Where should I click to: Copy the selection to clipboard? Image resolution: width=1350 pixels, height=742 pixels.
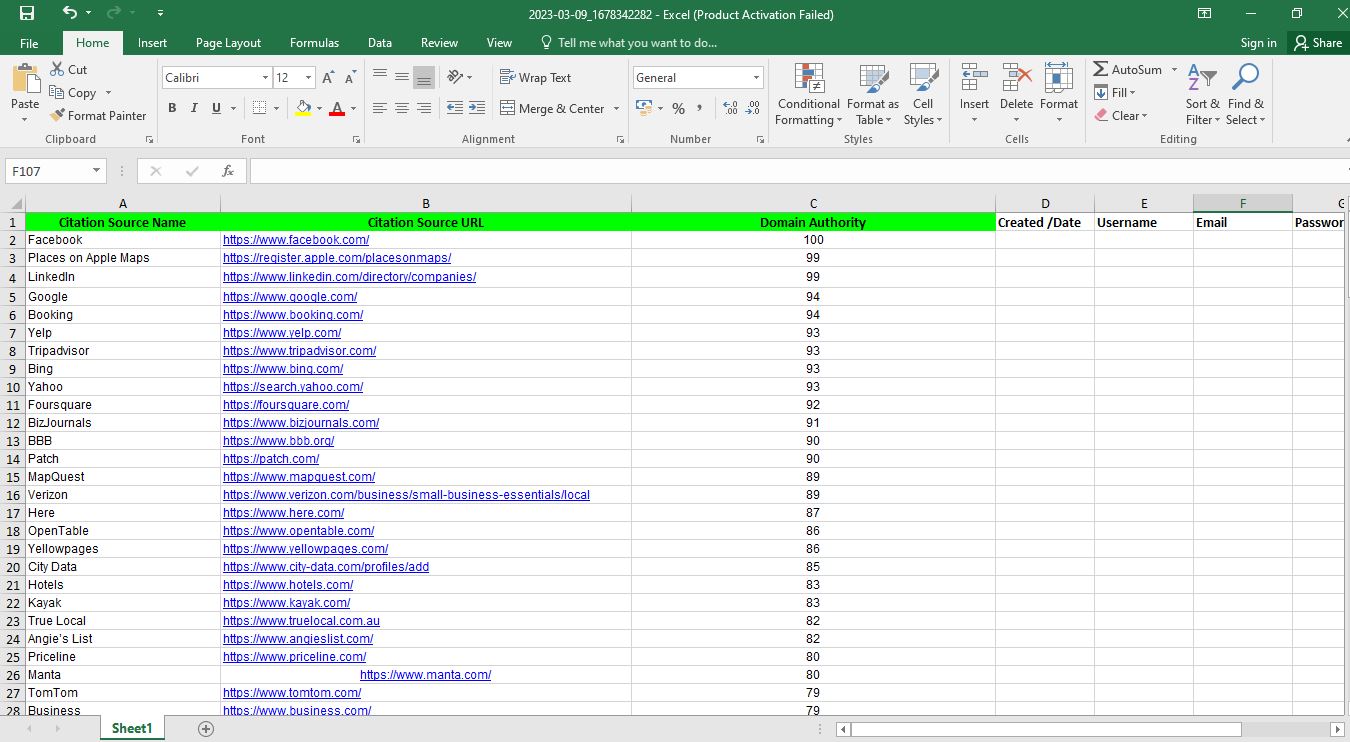[74, 93]
